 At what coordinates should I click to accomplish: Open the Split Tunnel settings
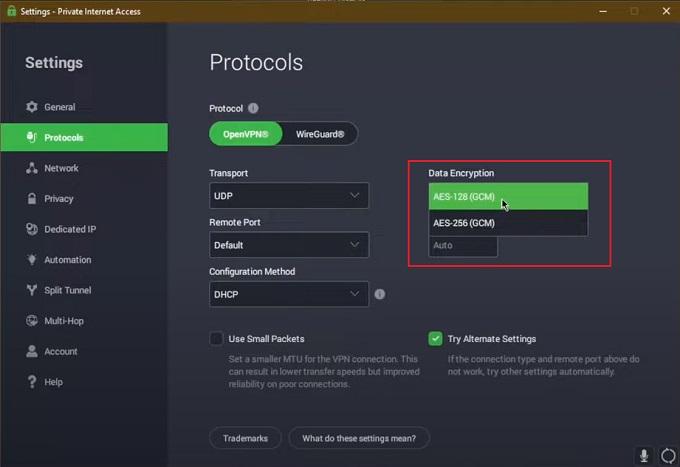(84, 290)
